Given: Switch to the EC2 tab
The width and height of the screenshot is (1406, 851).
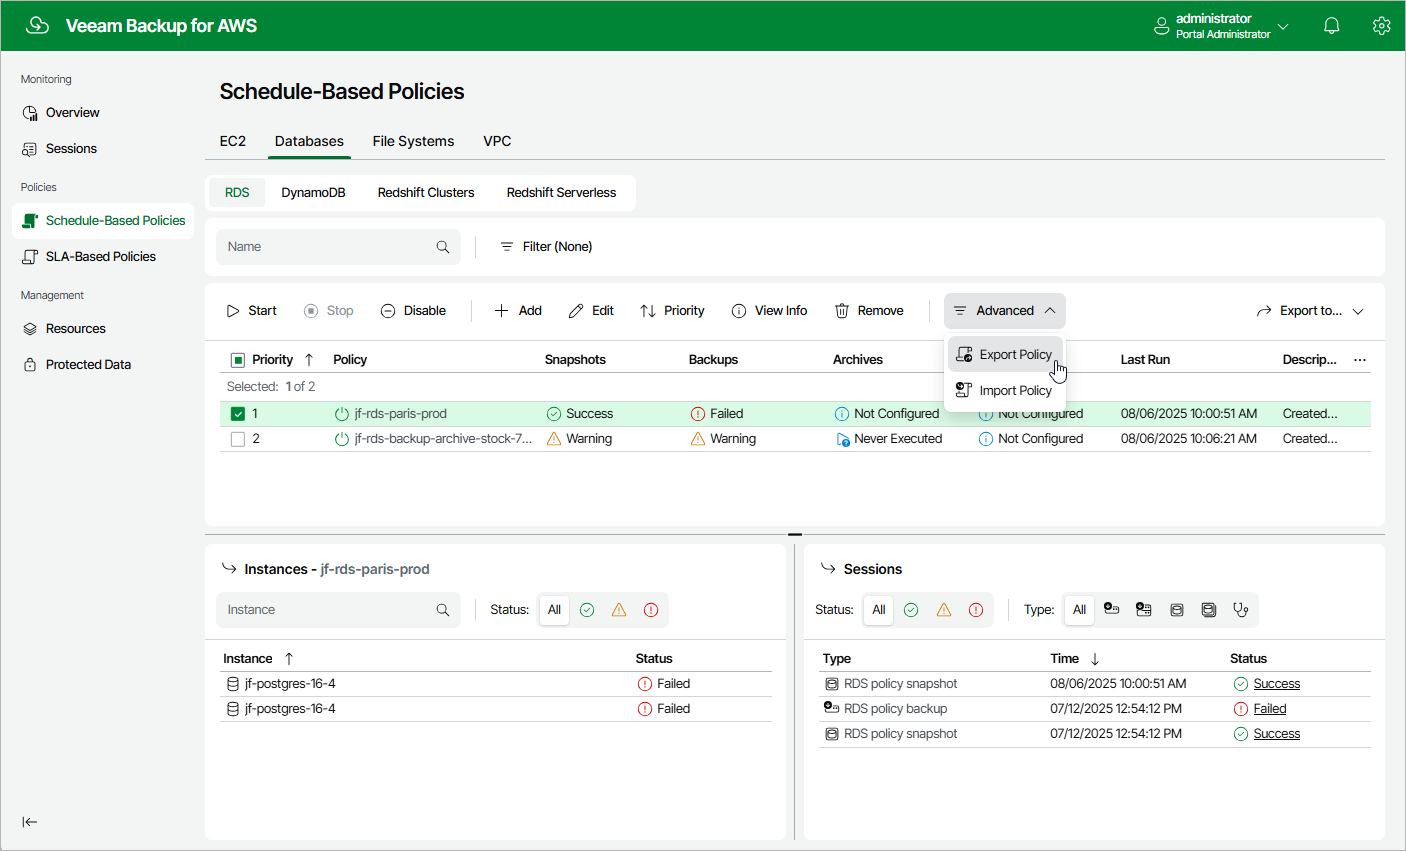Looking at the screenshot, I should (233, 141).
